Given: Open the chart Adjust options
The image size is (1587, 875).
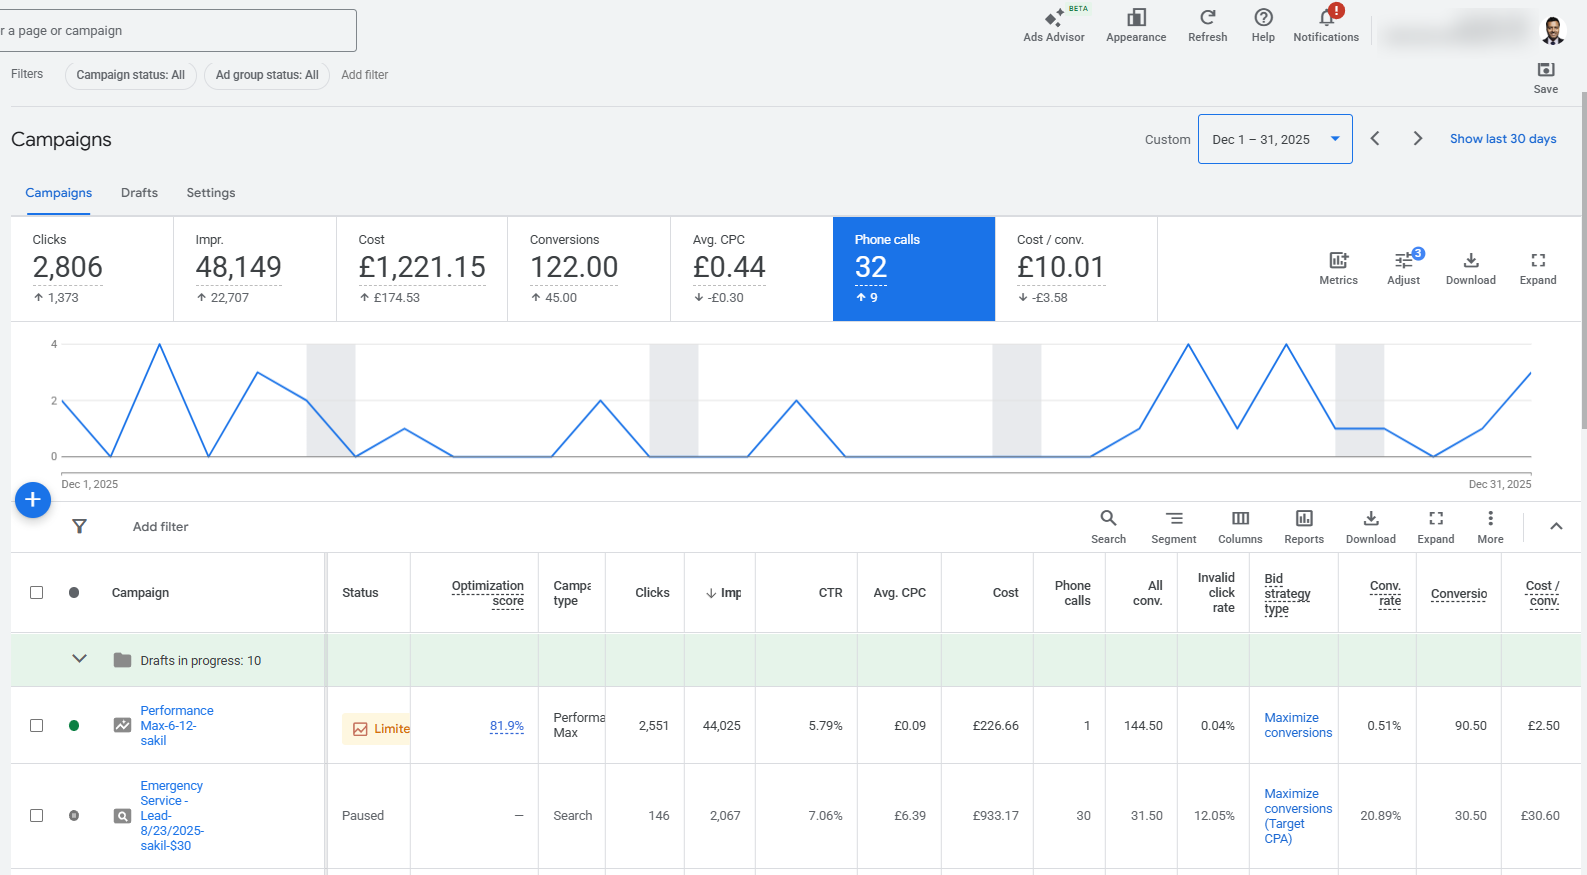Looking at the screenshot, I should [1403, 269].
